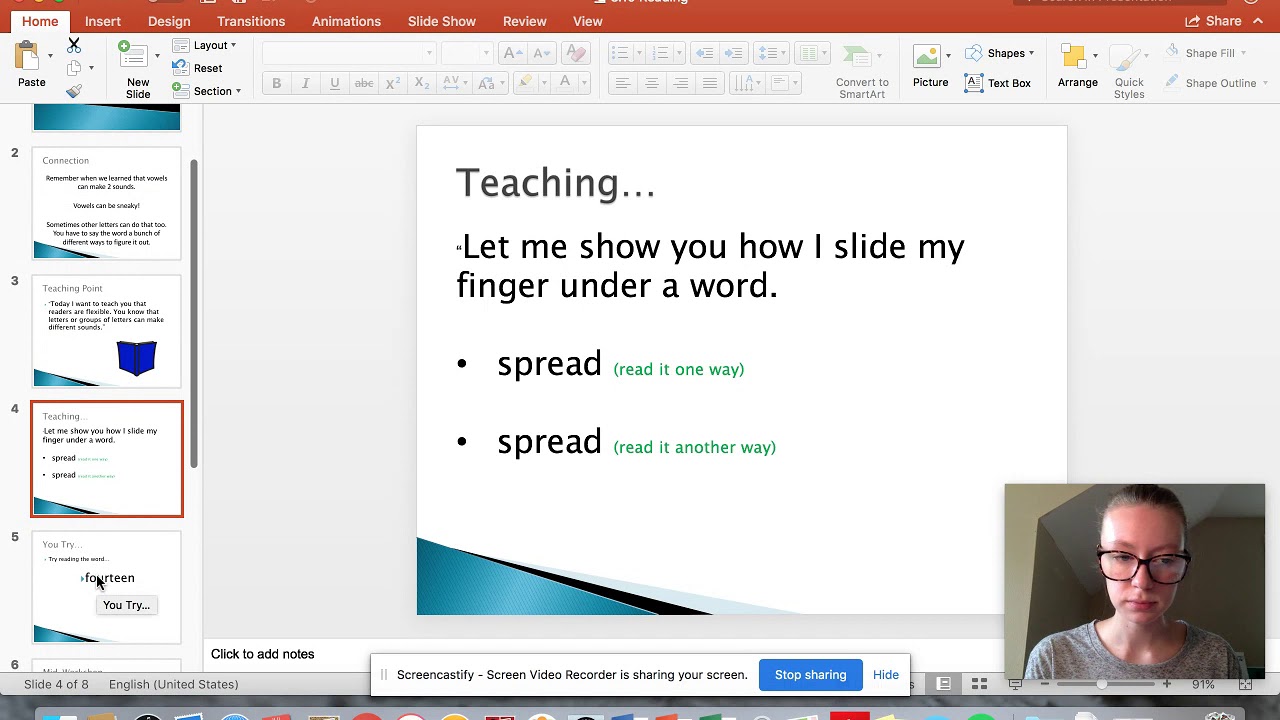Hide the Screencastify sharing bar

886,675
